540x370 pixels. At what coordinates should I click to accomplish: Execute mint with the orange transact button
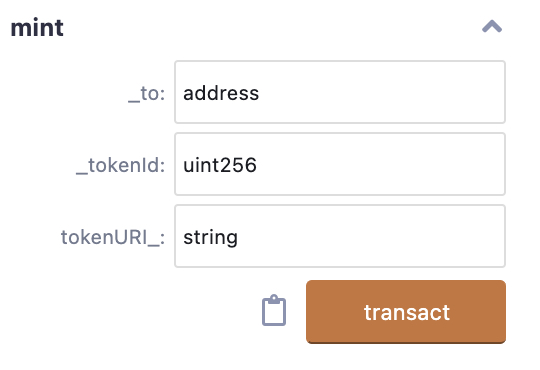(x=406, y=312)
